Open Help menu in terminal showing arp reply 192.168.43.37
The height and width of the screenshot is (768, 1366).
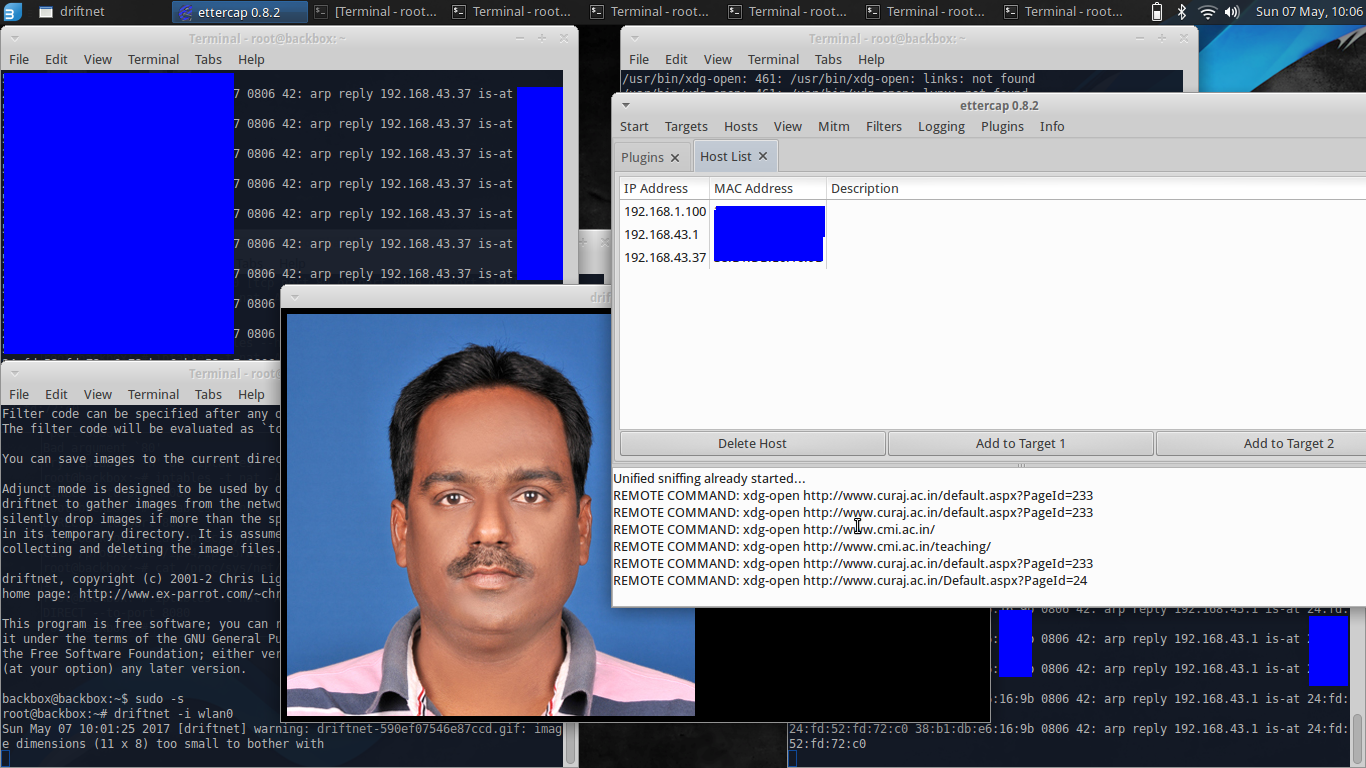tap(251, 59)
